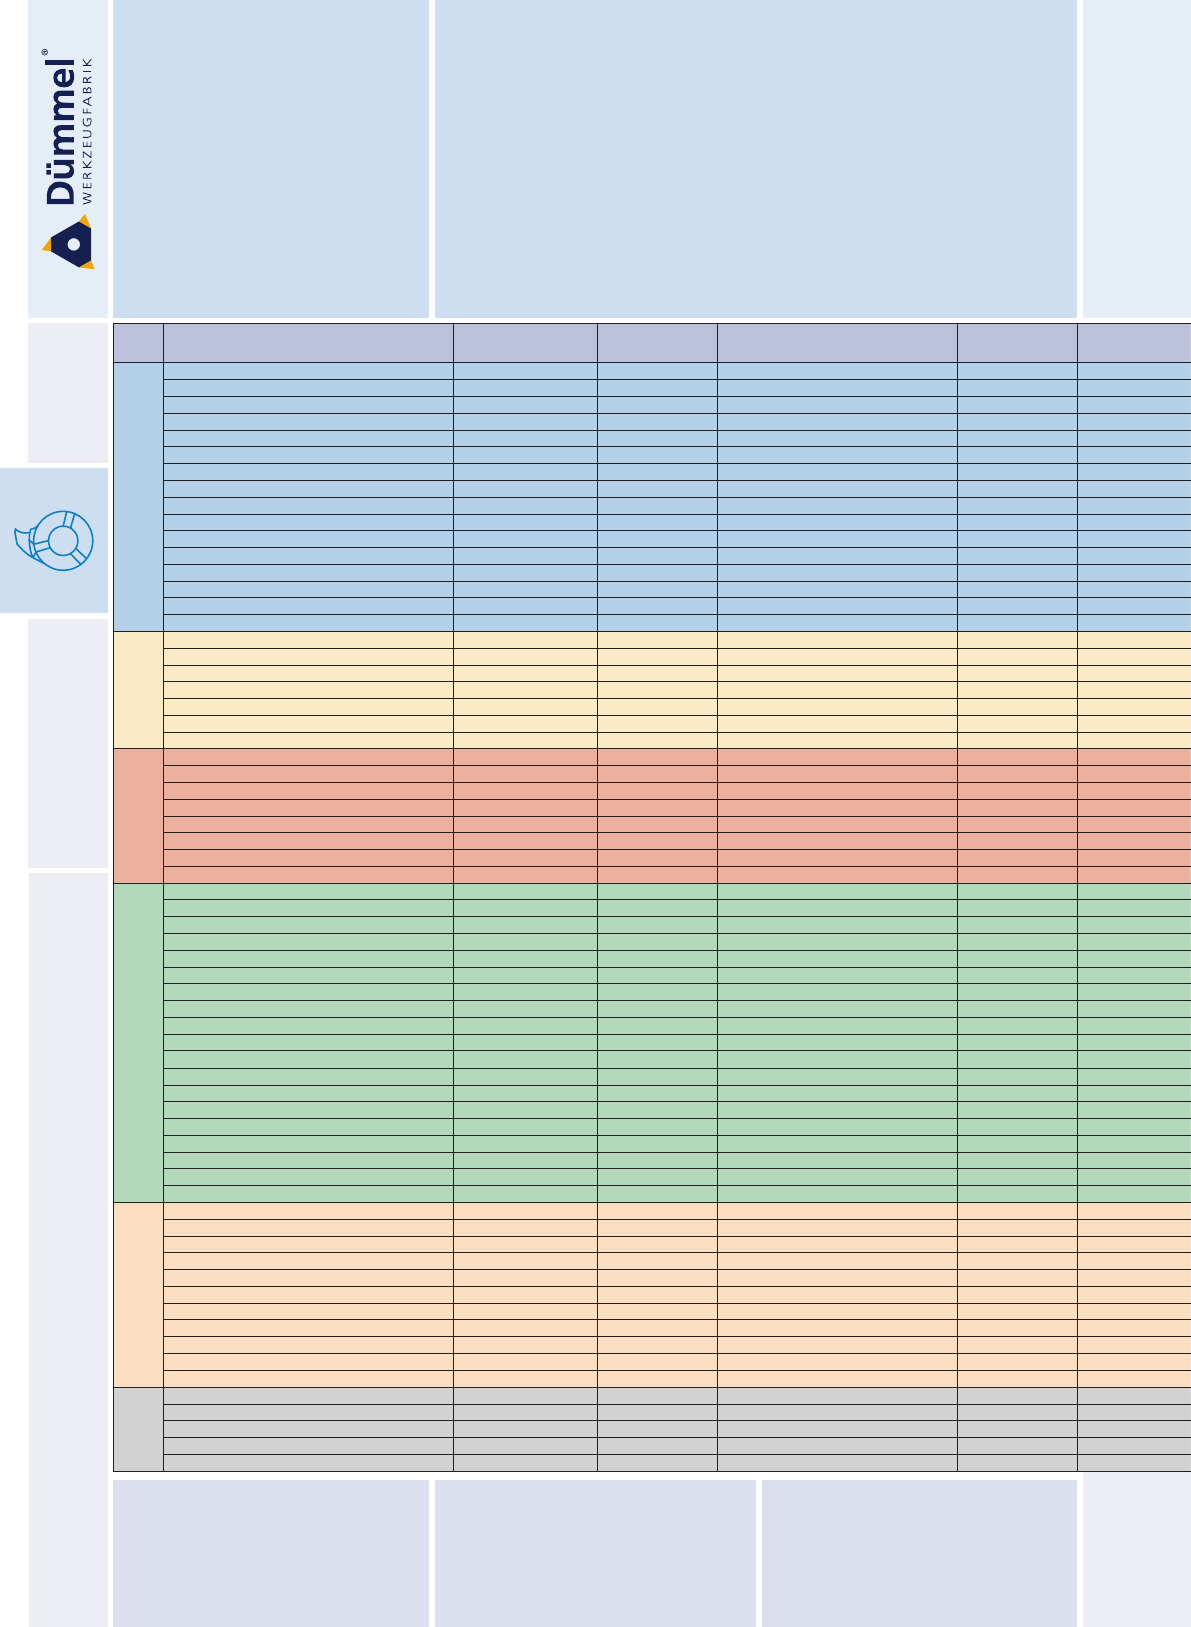
Task: Select the milling cutter icon sidebar tab
Action: coord(54,540)
